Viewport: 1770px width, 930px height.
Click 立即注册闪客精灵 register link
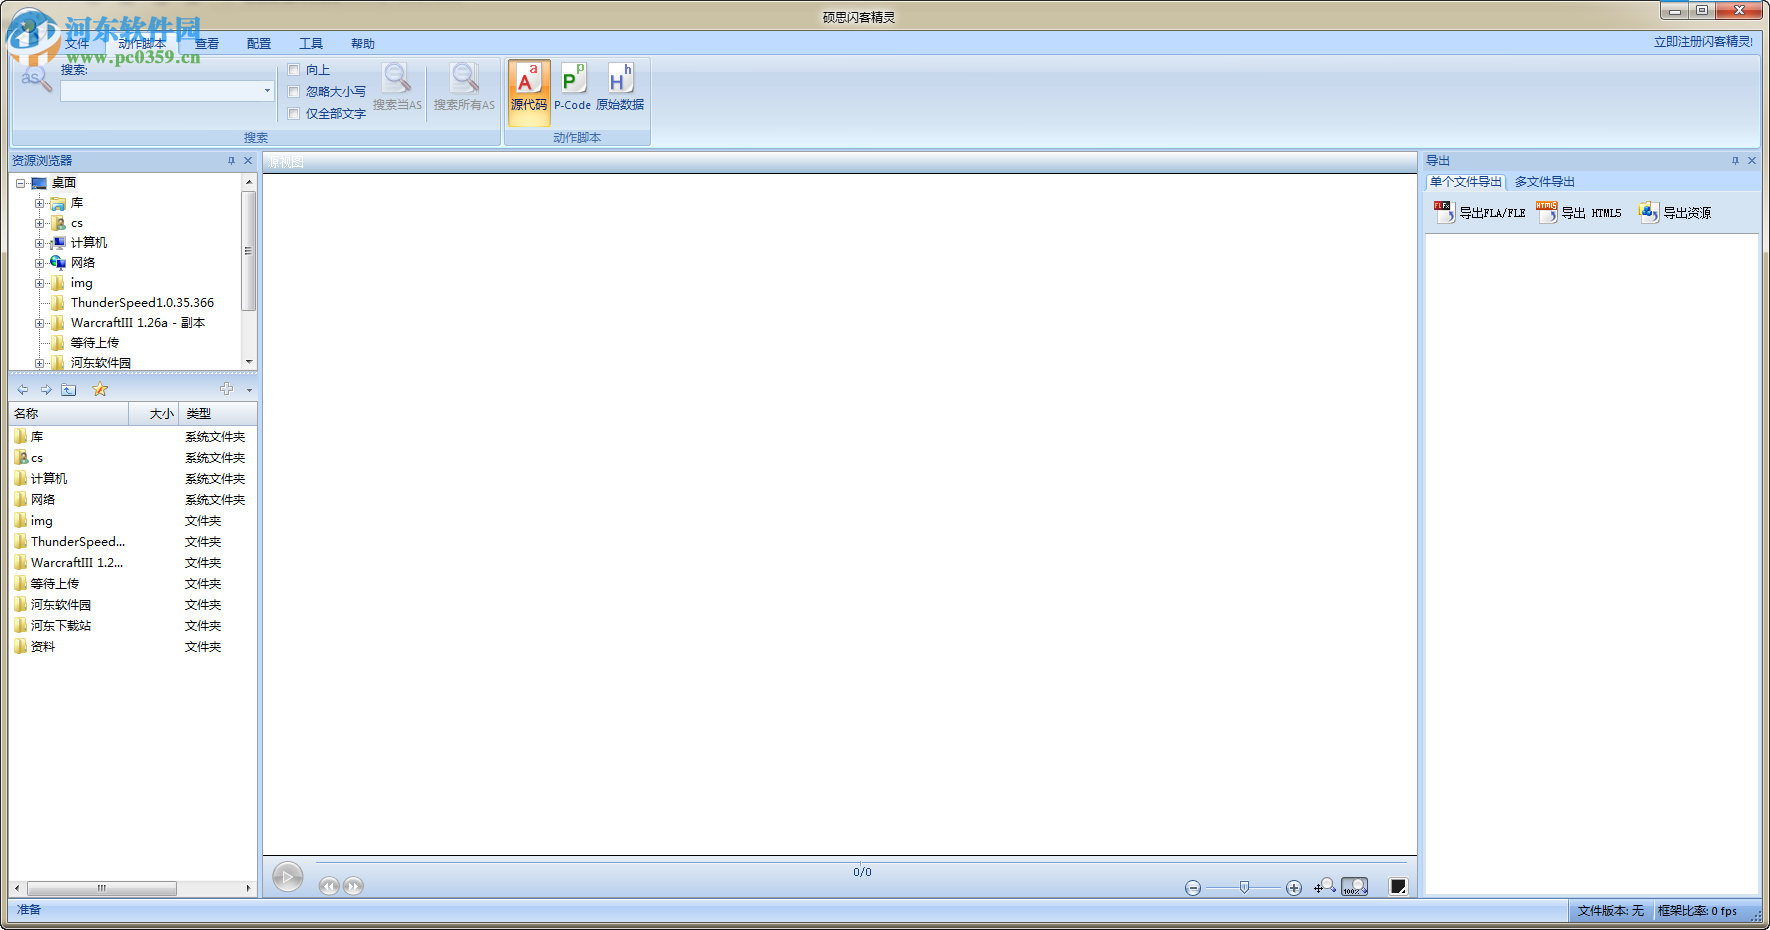pyautogui.click(x=1703, y=42)
